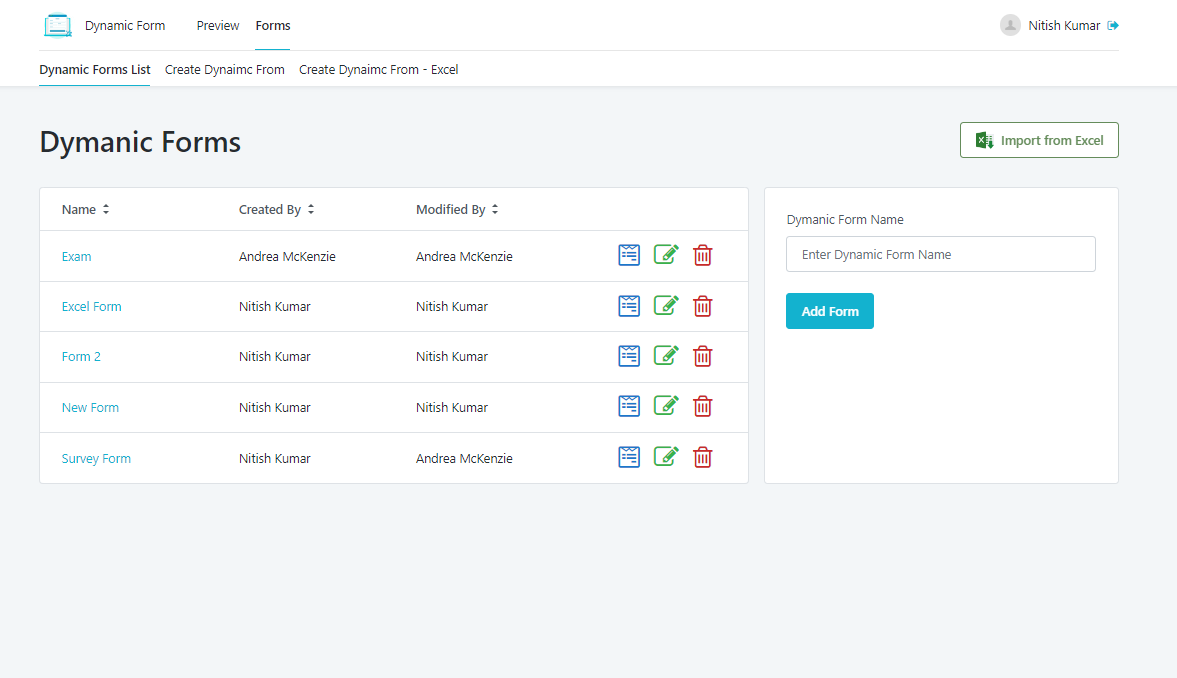Click the Excel icon on Import from Excel
The width and height of the screenshot is (1177, 678).
pos(984,140)
